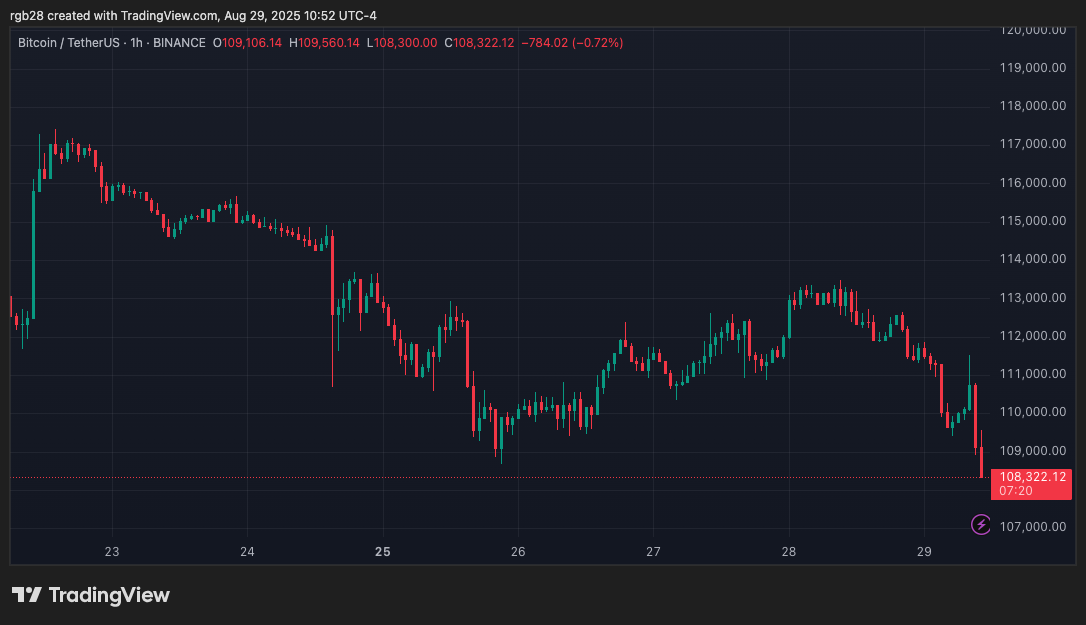This screenshot has height=625, width=1086.
Task: Click the TradingView.com watermark text
Action: (170, 16)
